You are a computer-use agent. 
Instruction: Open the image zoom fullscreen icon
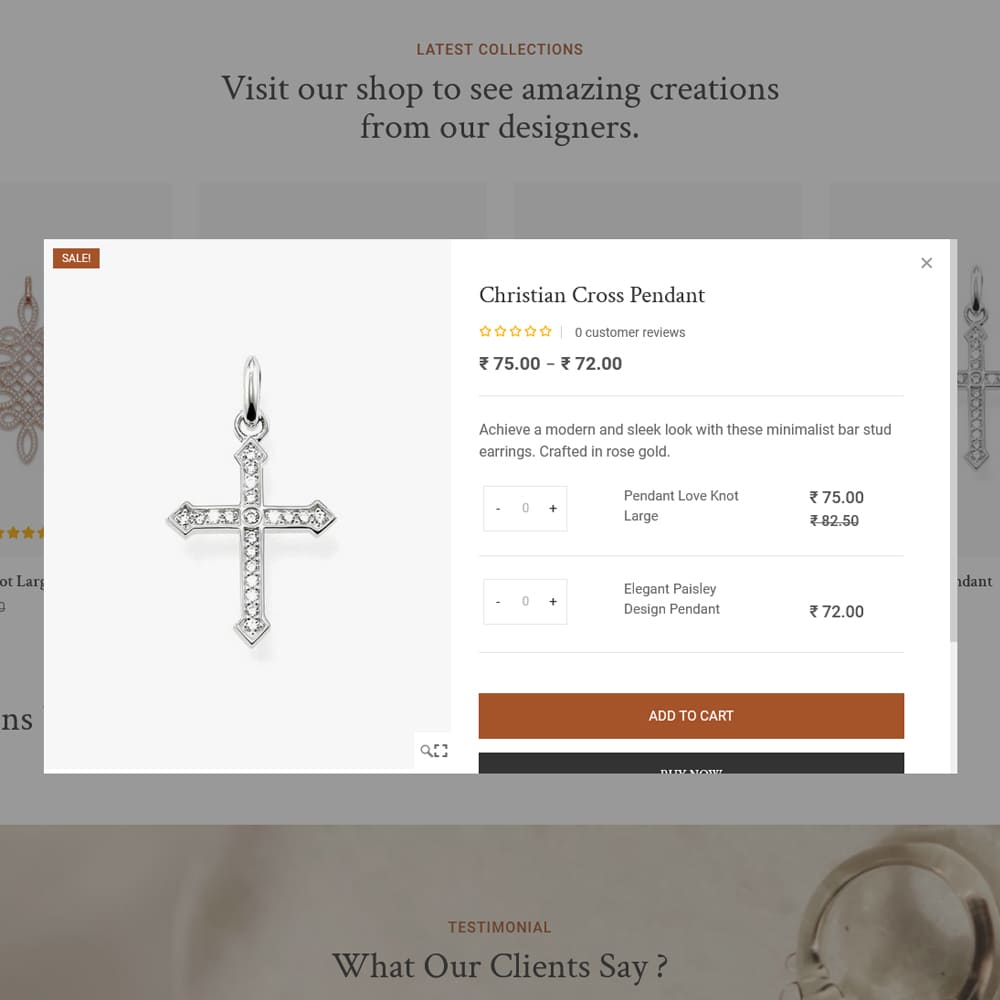434,750
